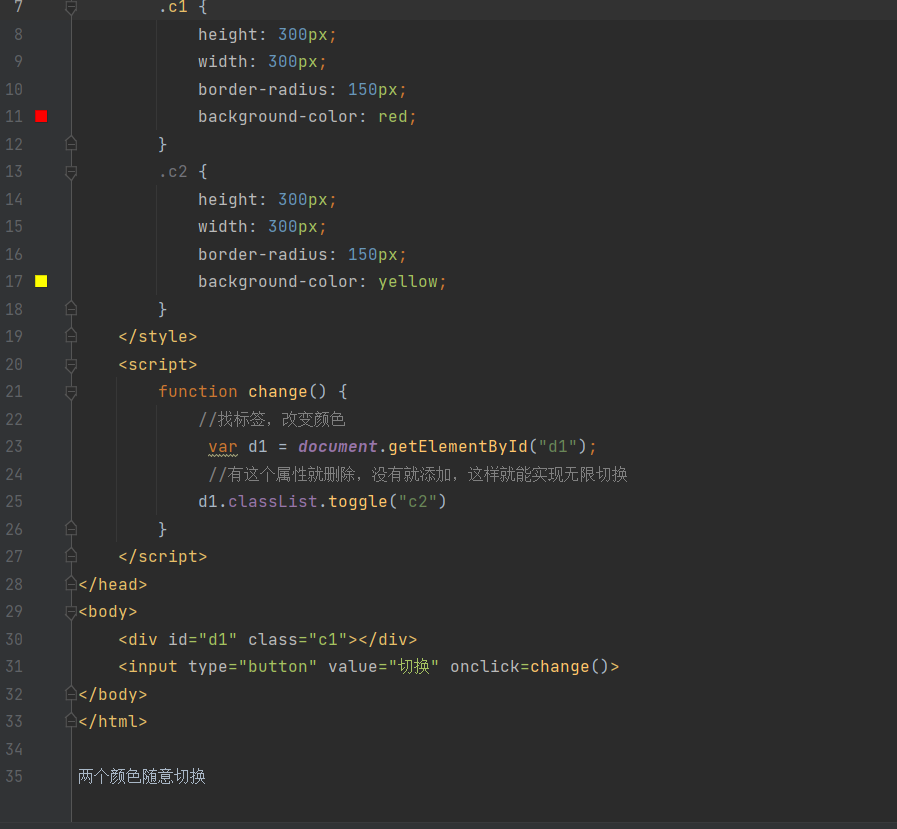The image size is (897, 829).
Task: Click the text '两个颜色随意切换' on line 35
Action: tap(142, 776)
